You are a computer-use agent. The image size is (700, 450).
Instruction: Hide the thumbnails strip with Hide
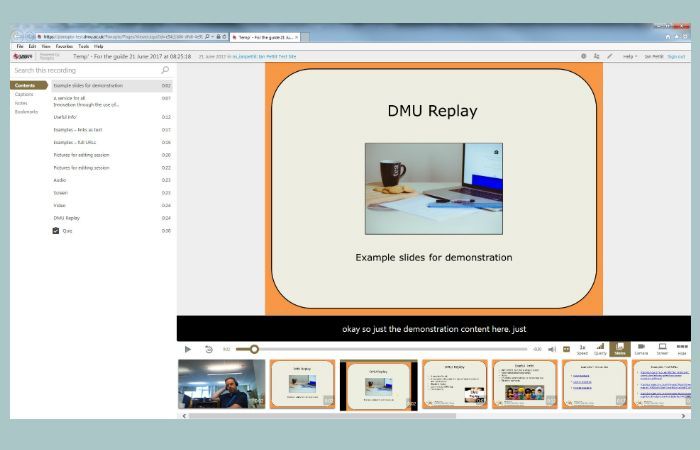coord(682,350)
